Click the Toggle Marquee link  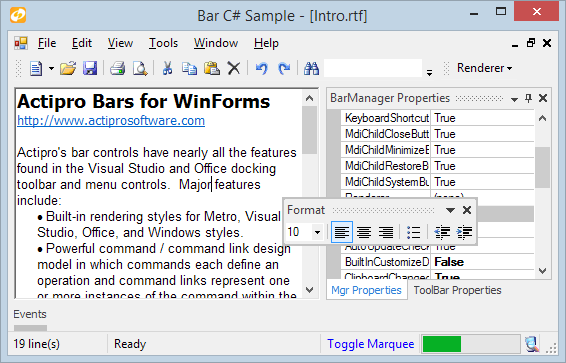(371, 344)
